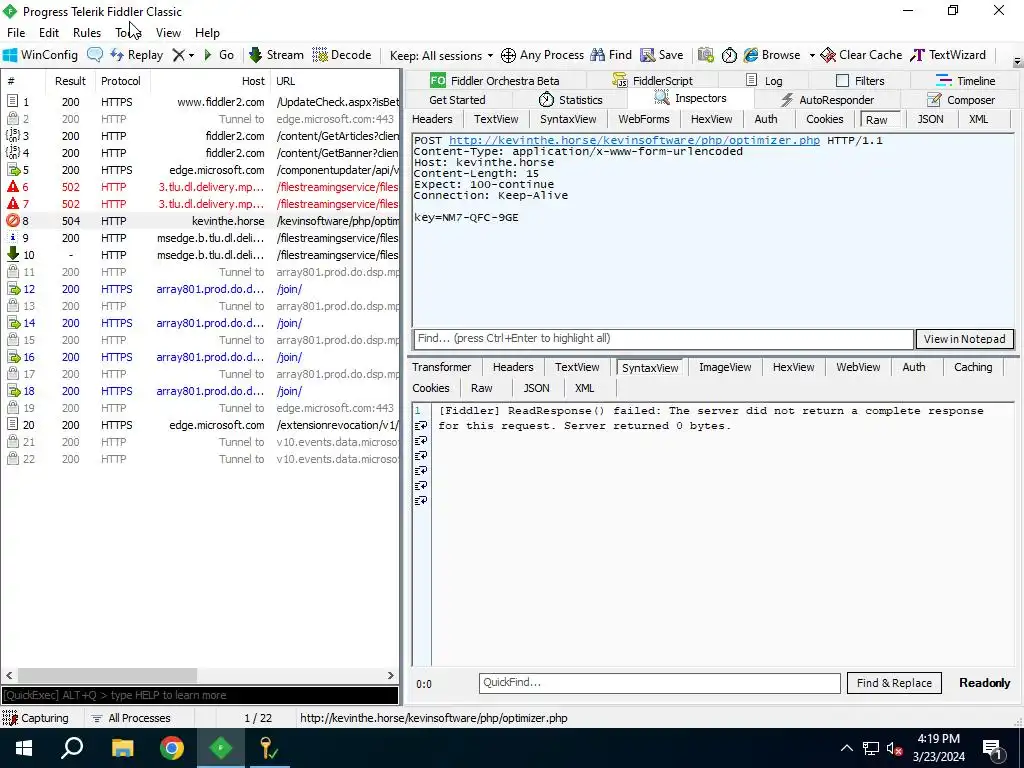
Task: Click the Save sessions toolbar button
Action: (x=662, y=55)
